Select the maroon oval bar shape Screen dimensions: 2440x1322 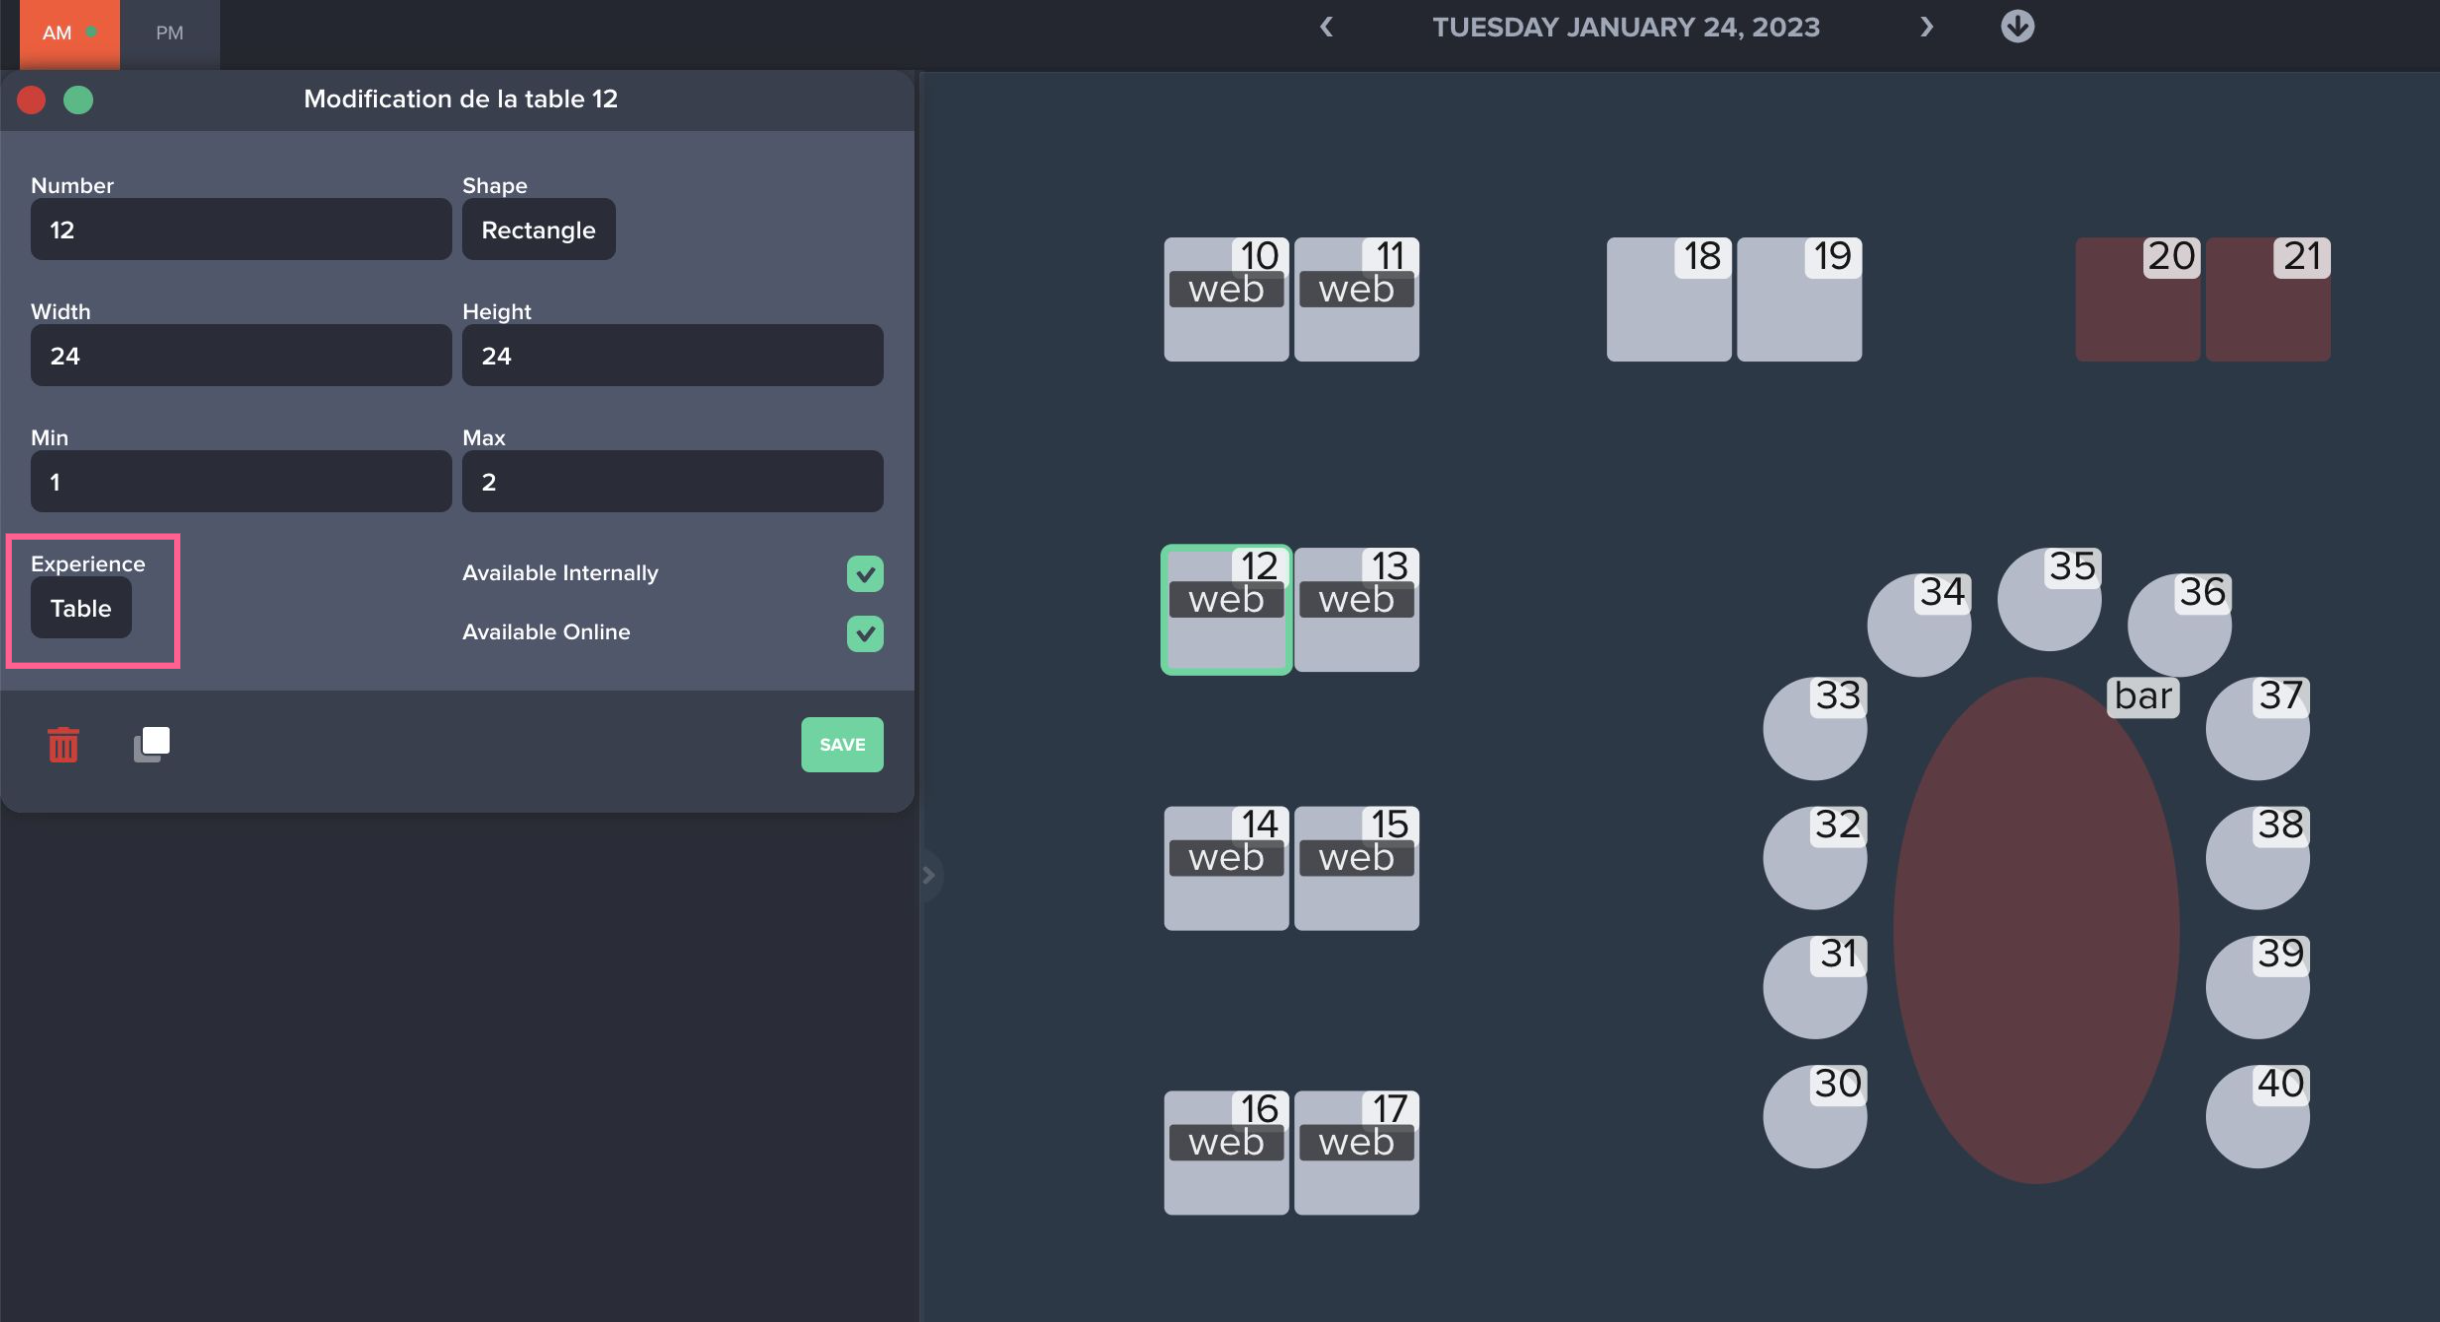(2035, 930)
